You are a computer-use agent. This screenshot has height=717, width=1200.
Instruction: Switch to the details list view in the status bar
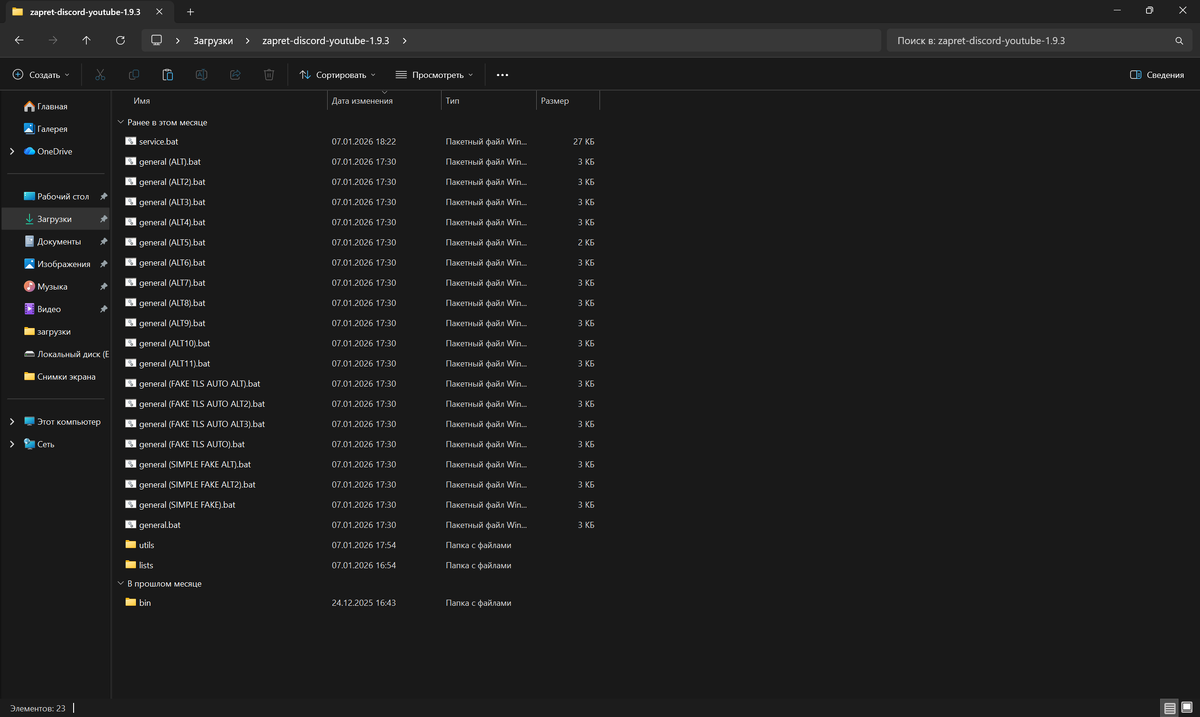tap(1169, 708)
